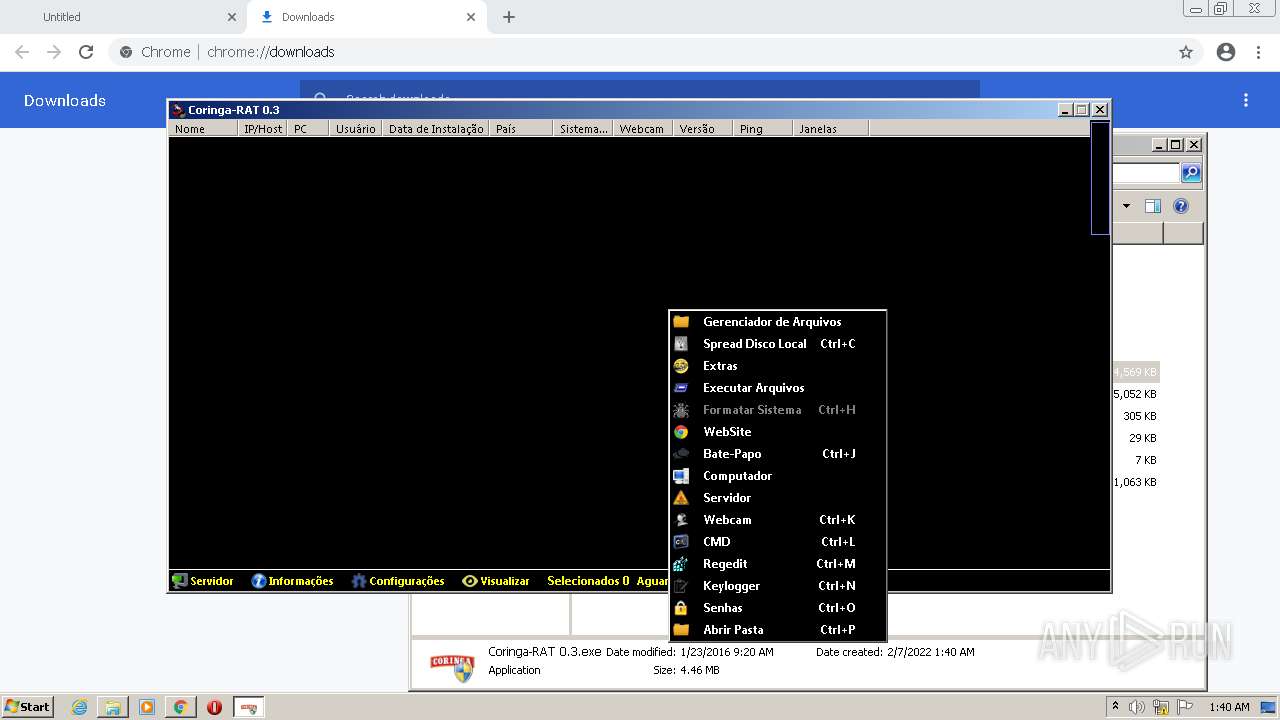Click the Coringa-RAT taskbar icon
Viewport: 1280px width, 720px height.
(x=249, y=707)
